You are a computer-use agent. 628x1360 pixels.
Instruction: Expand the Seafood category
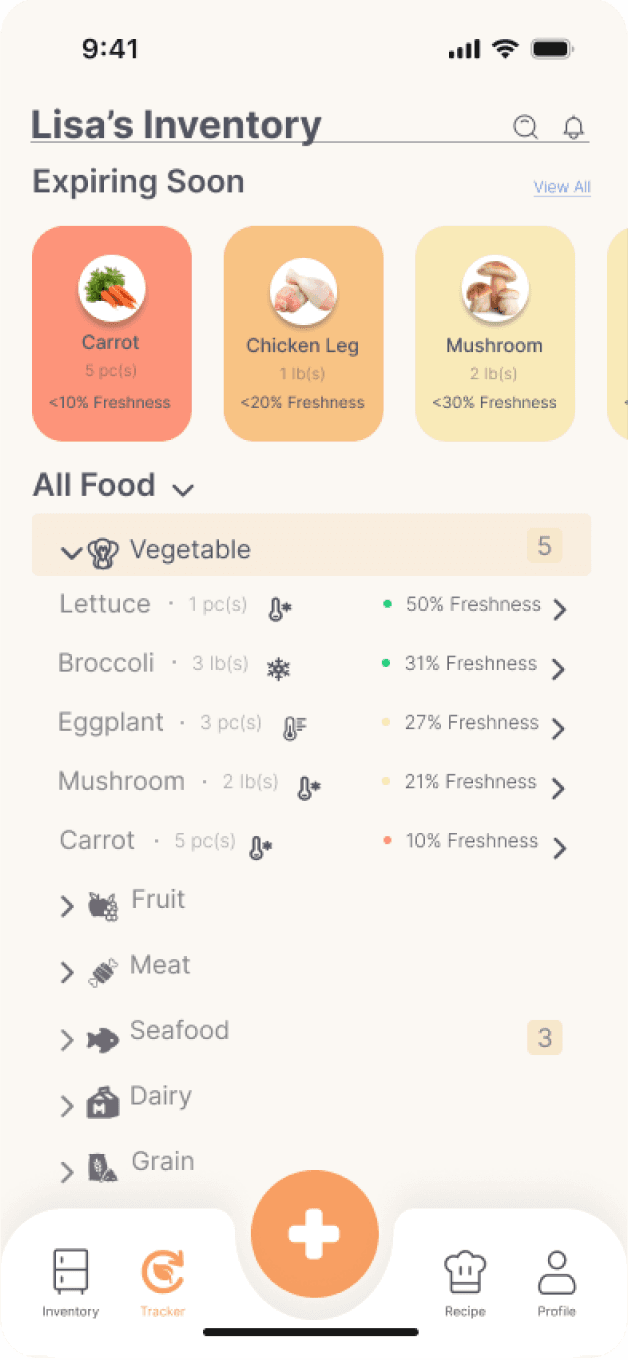pyautogui.click(x=68, y=1040)
